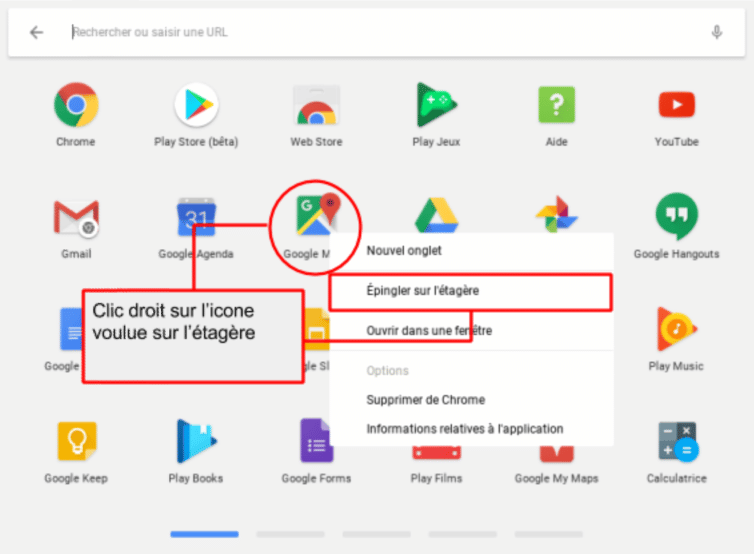This screenshot has width=754, height=554.
Task: Click "Informations relatives à l'application" entry
Action: (x=464, y=428)
